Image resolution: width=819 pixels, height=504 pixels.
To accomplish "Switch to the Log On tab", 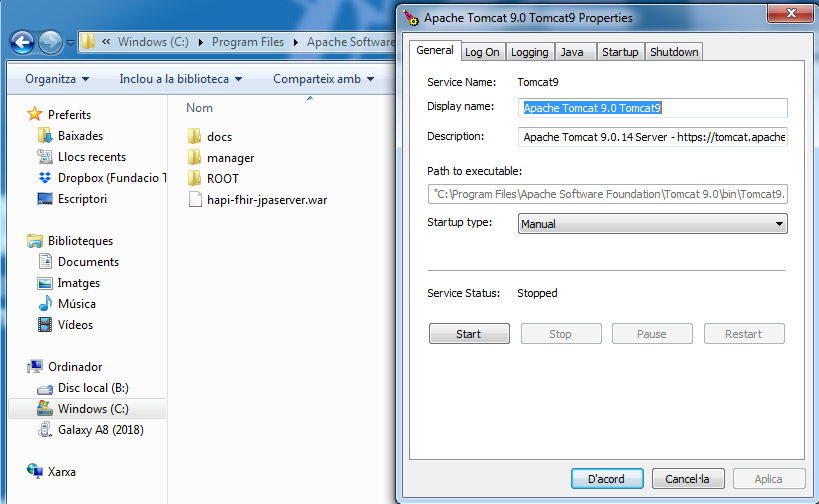I will coord(482,52).
